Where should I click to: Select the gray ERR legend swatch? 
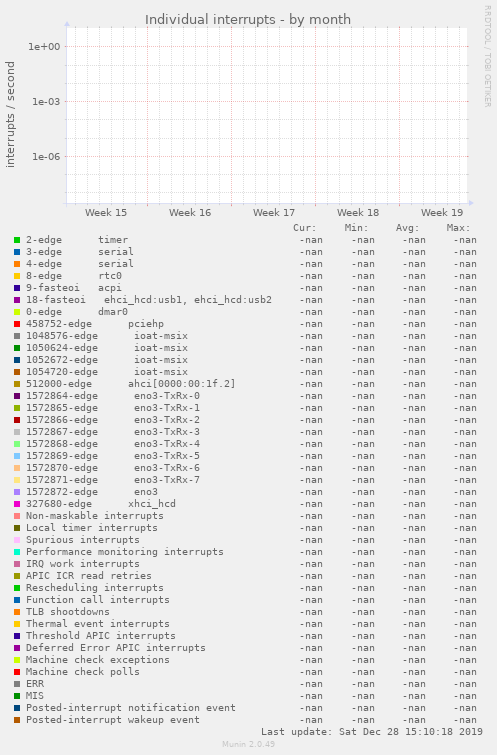click(17, 684)
